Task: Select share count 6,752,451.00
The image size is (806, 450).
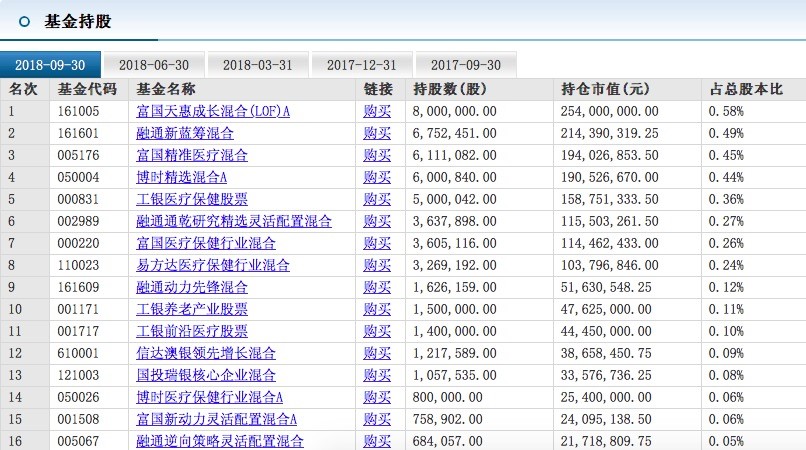Action: coord(454,133)
